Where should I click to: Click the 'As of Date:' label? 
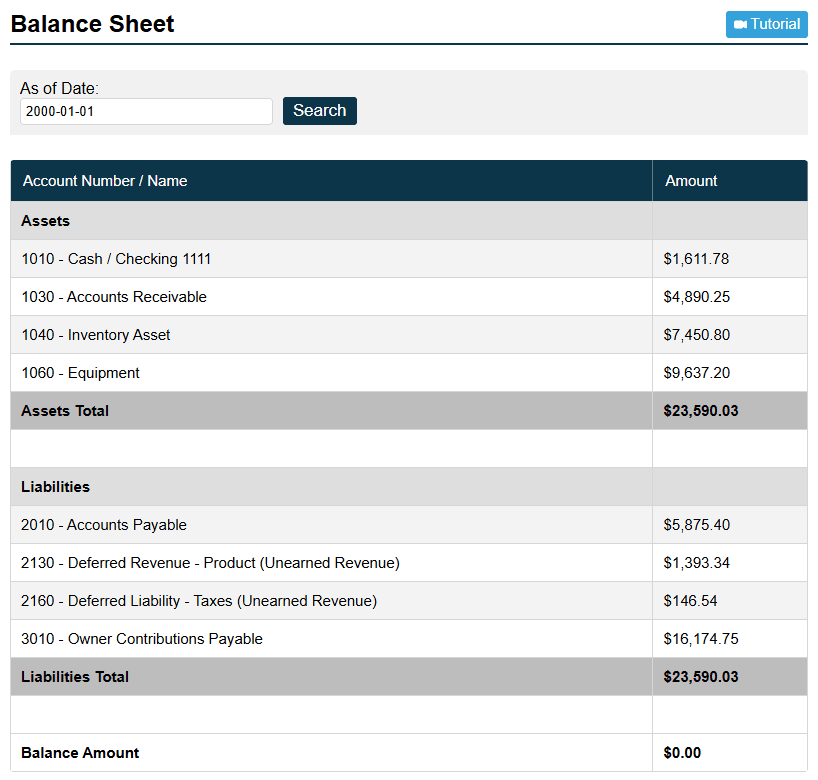(x=59, y=88)
